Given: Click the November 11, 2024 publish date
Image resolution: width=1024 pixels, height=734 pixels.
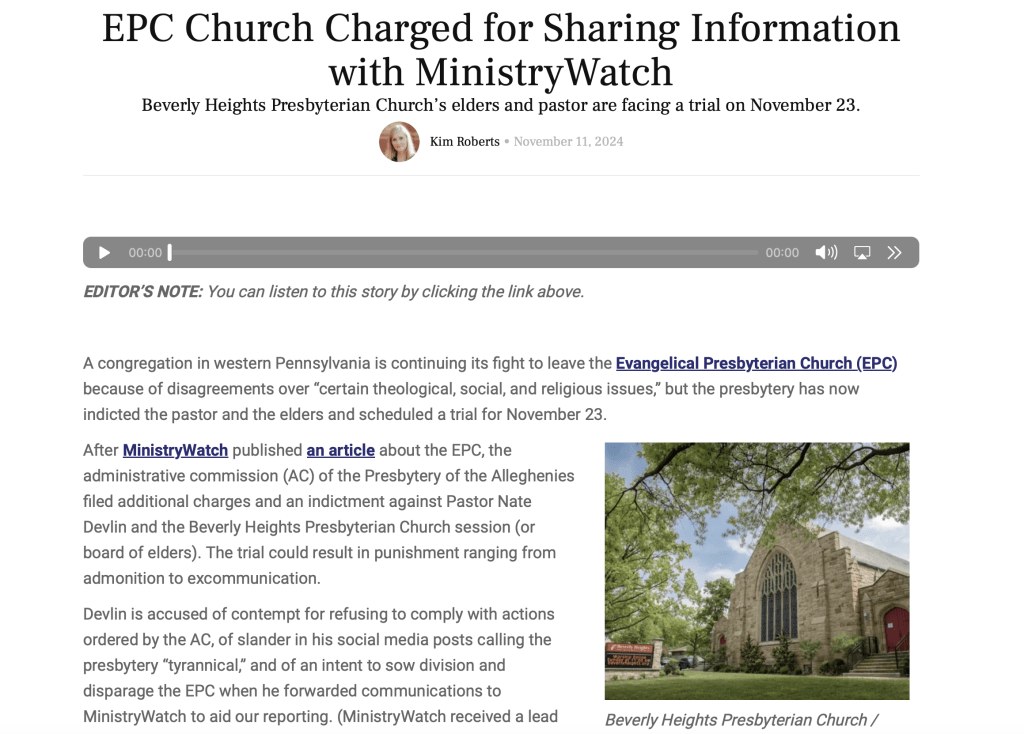Looking at the screenshot, I should pos(568,142).
